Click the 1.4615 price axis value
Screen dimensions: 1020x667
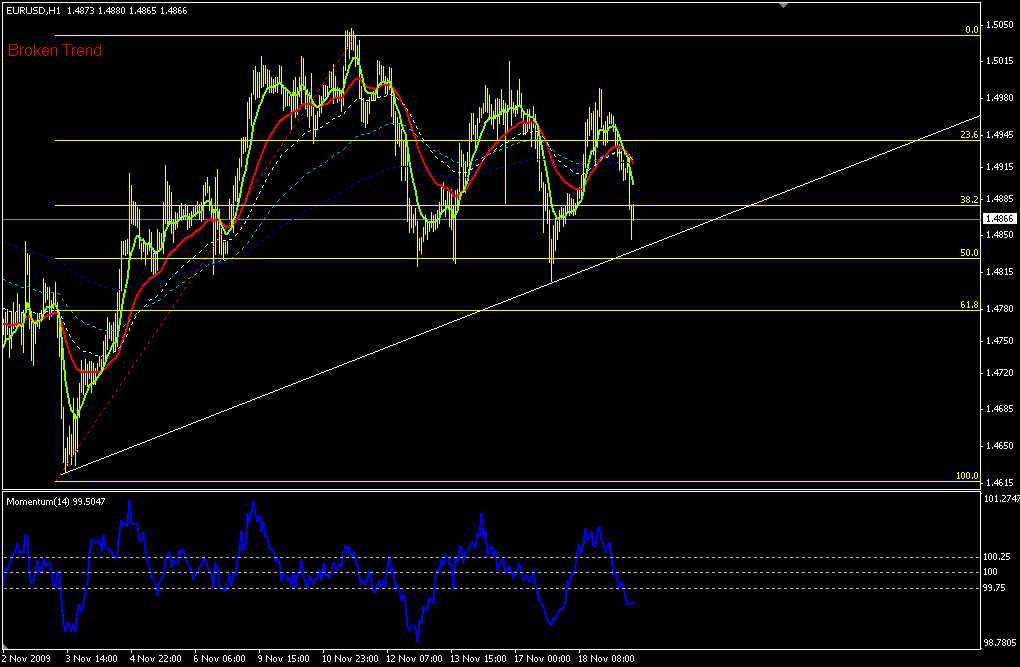click(1000, 482)
